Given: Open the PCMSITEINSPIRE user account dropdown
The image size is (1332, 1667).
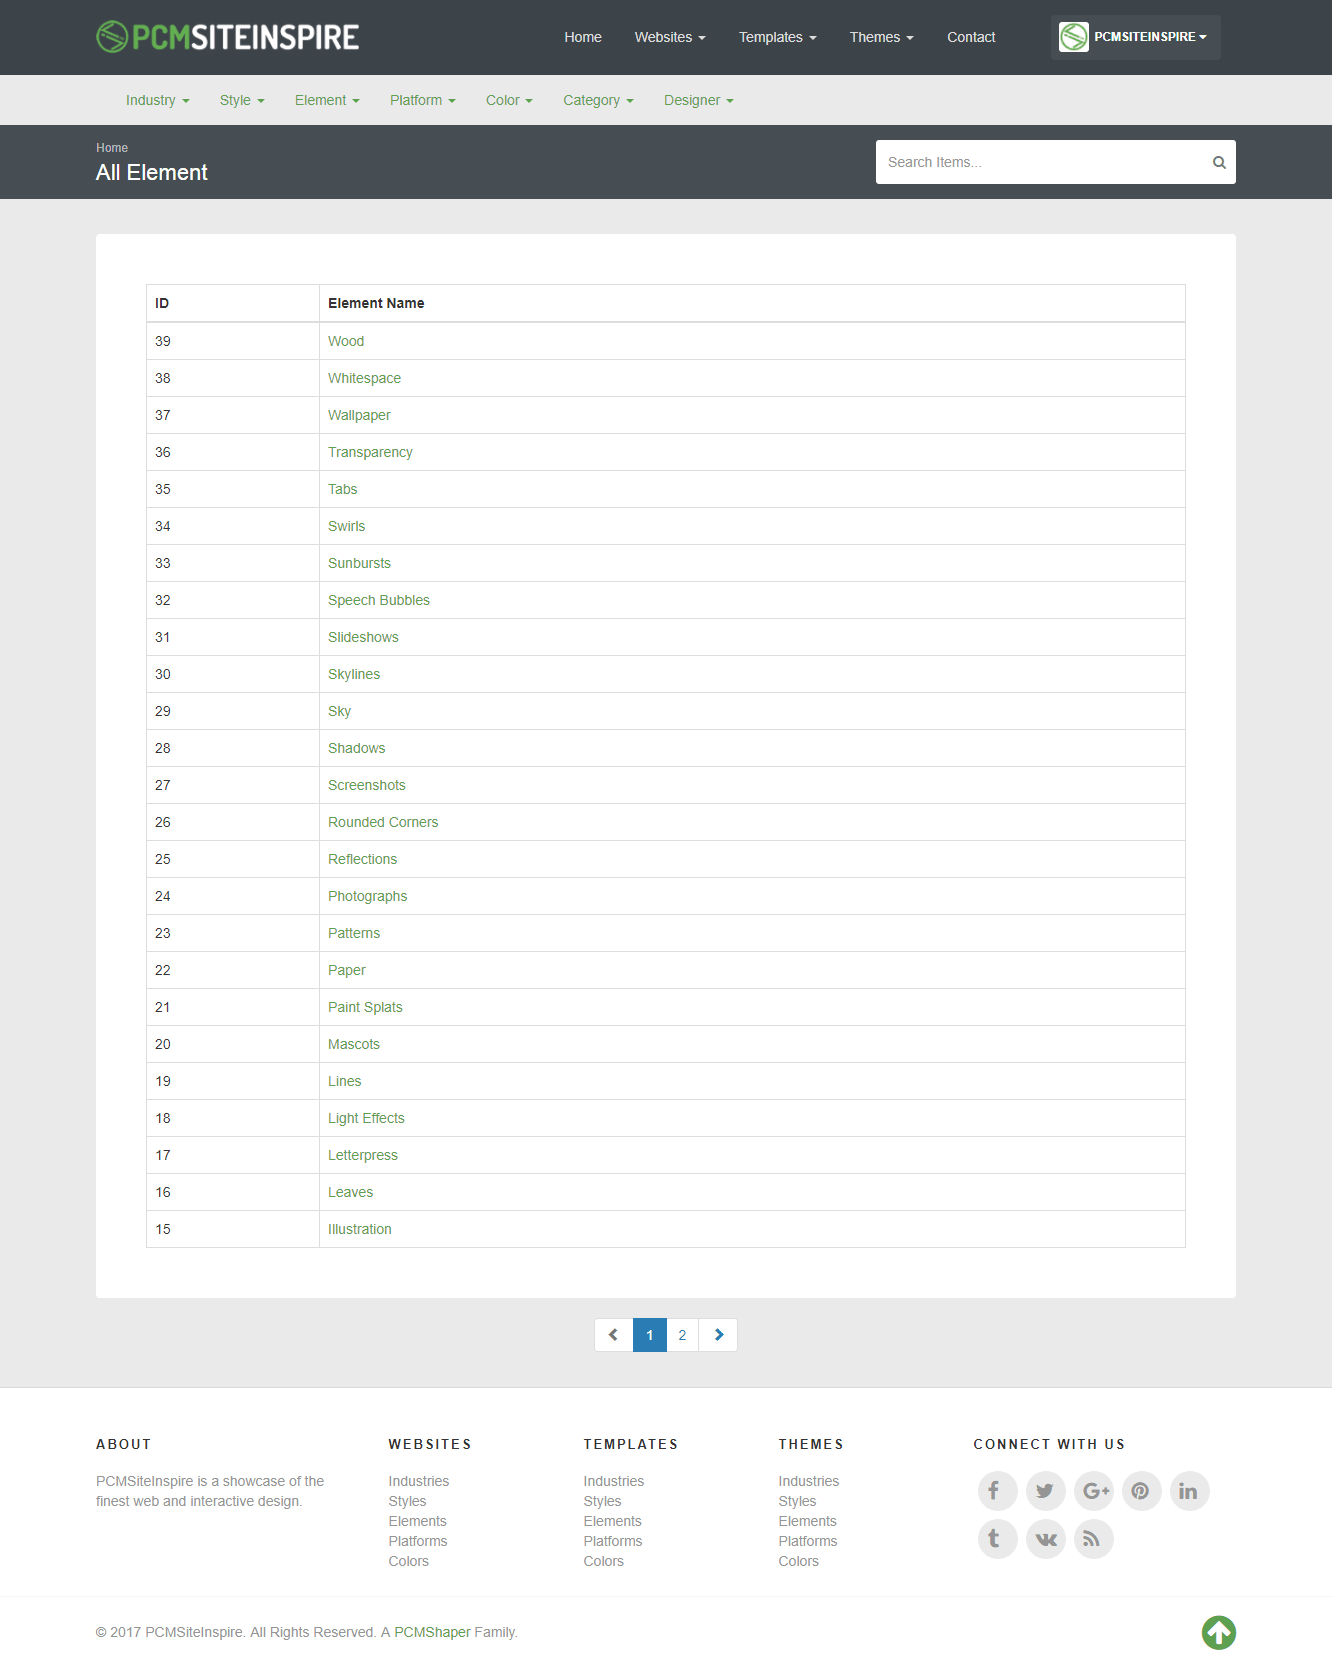Looking at the screenshot, I should click(x=1135, y=37).
